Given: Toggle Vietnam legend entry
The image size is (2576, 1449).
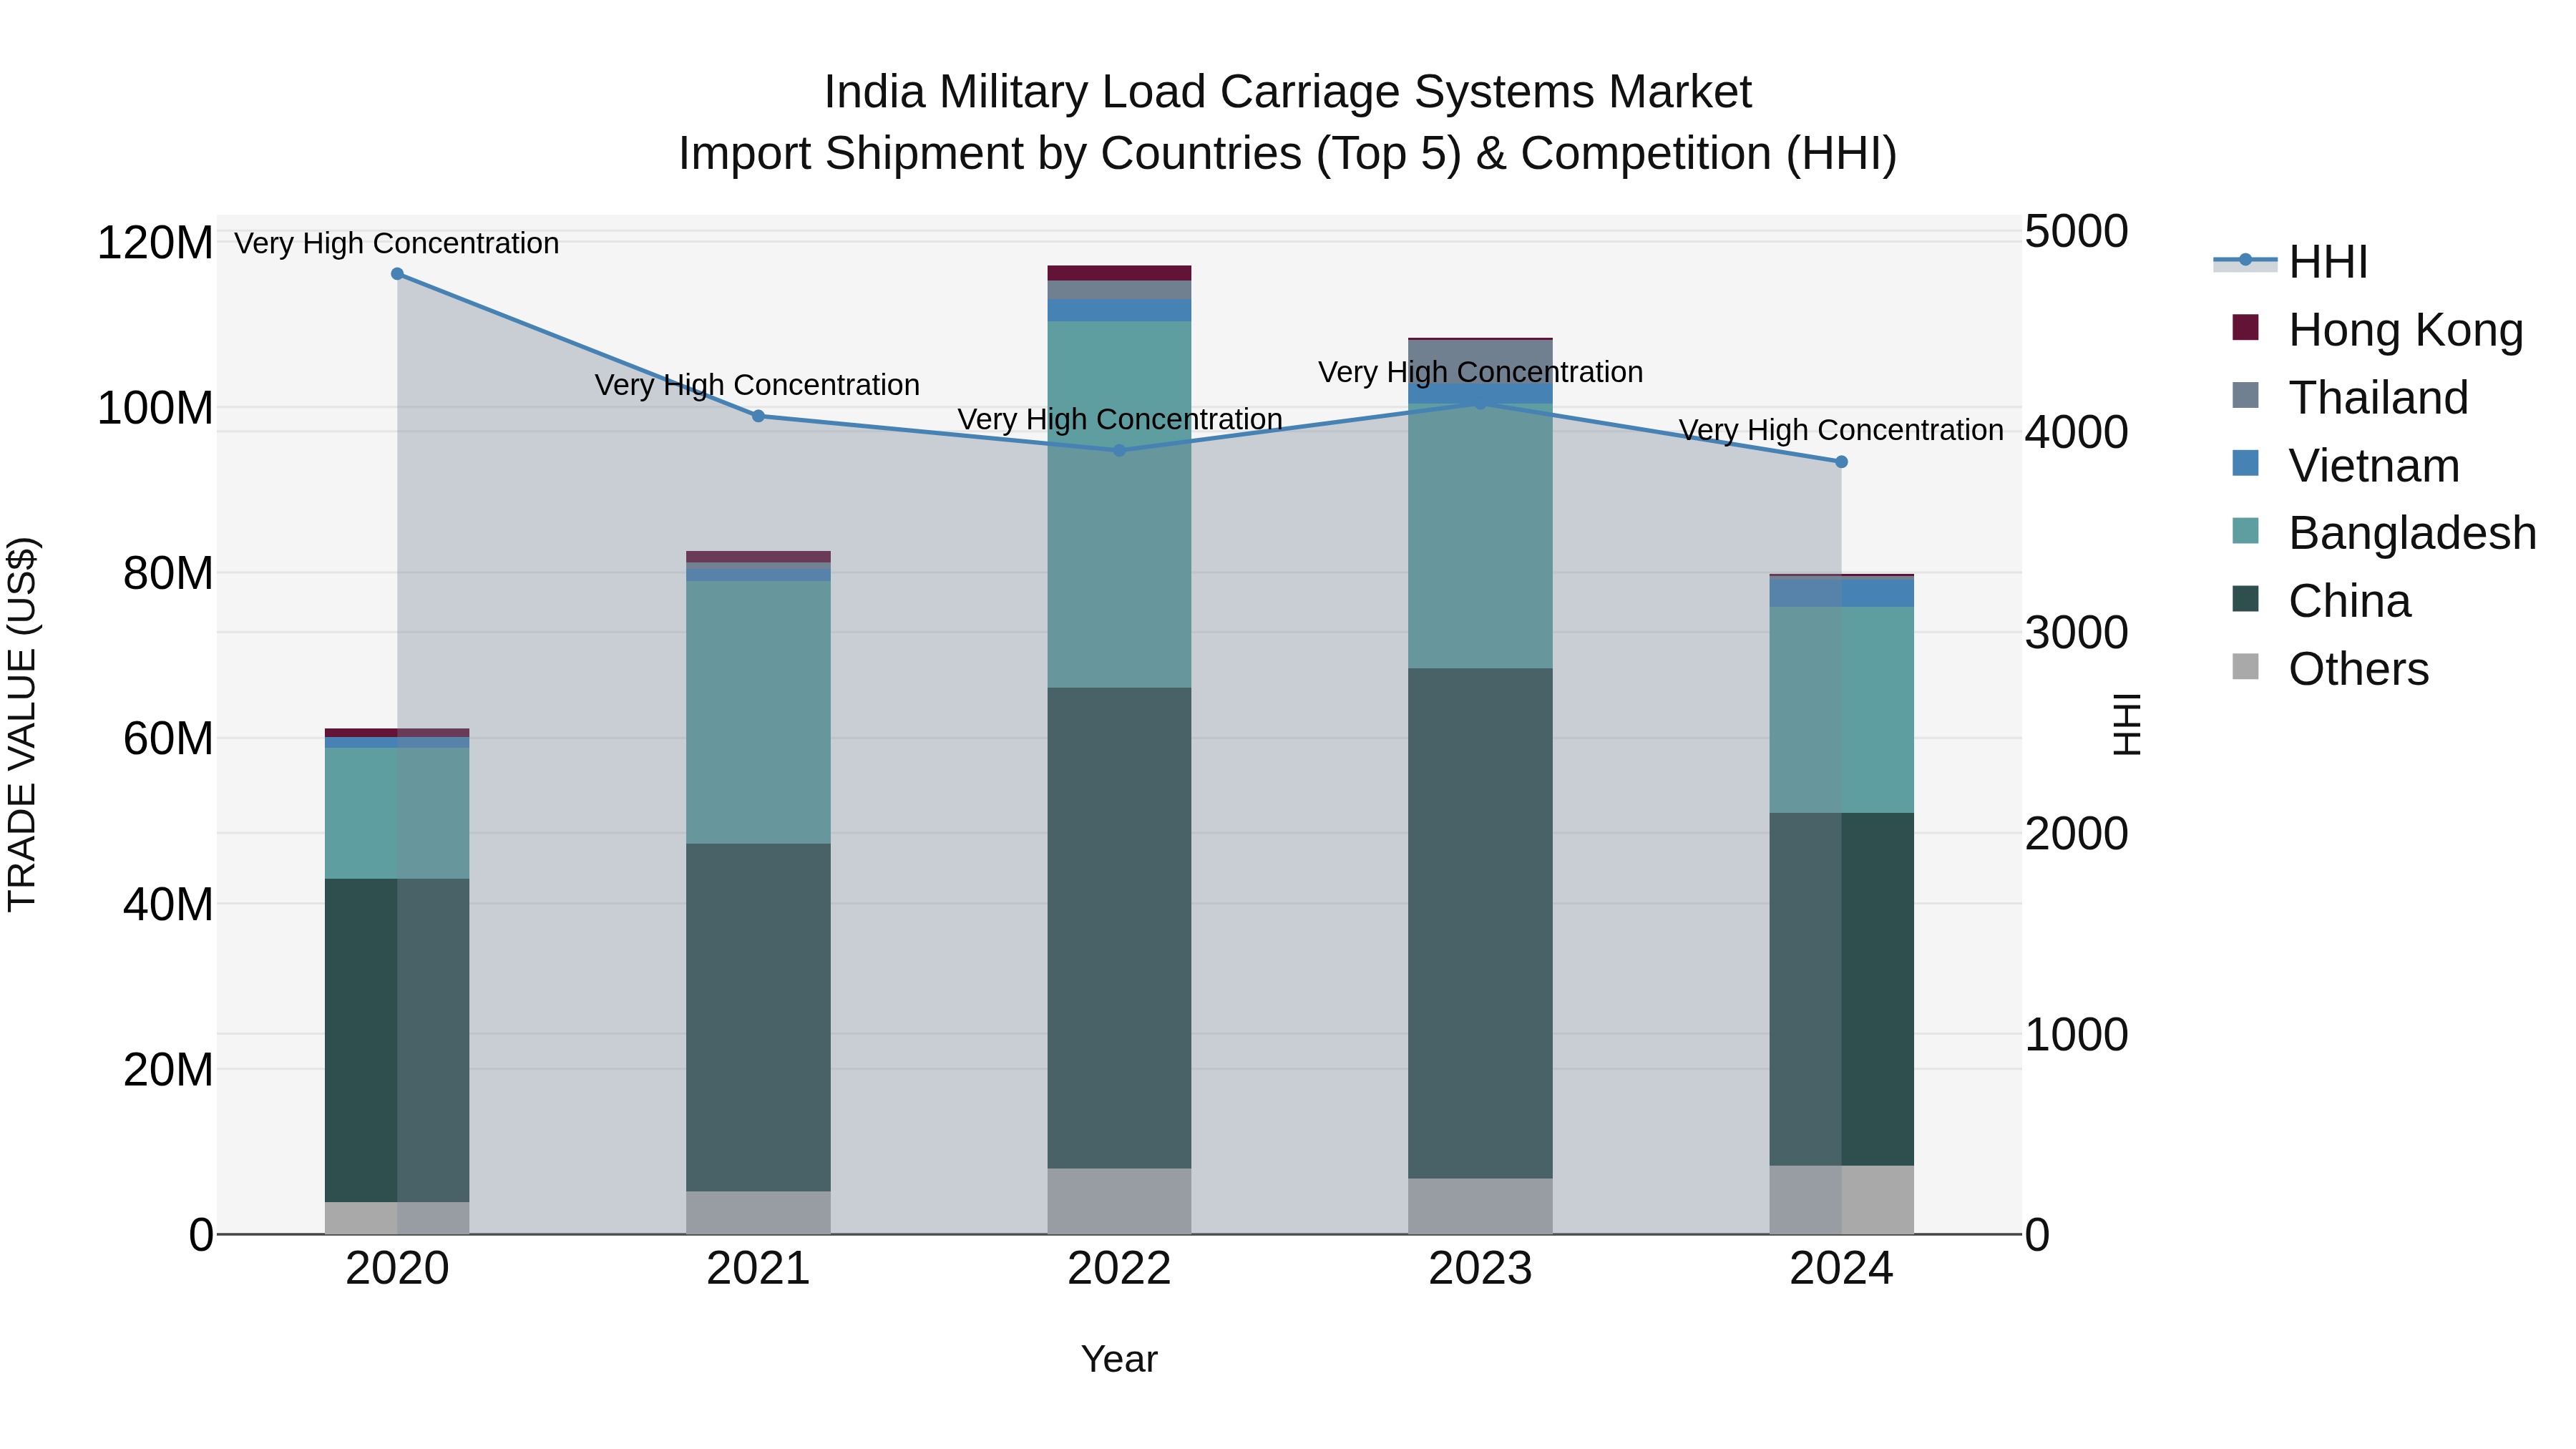Looking at the screenshot, I should [x=2345, y=466].
